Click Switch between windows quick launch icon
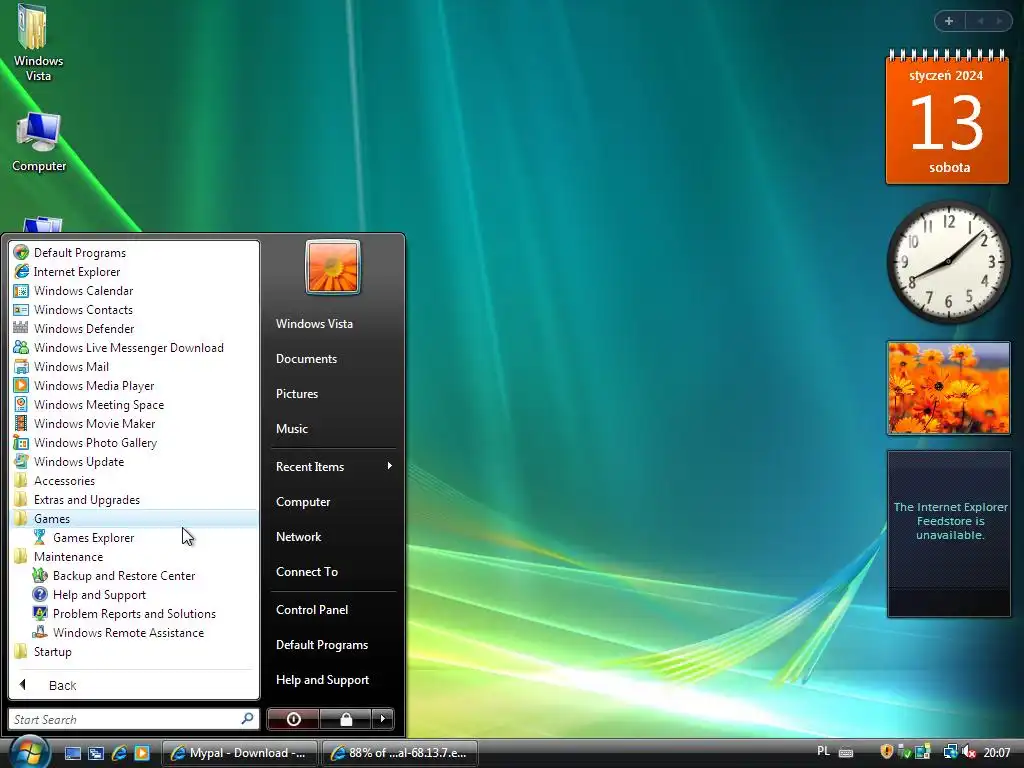The width and height of the screenshot is (1024, 768). point(96,753)
